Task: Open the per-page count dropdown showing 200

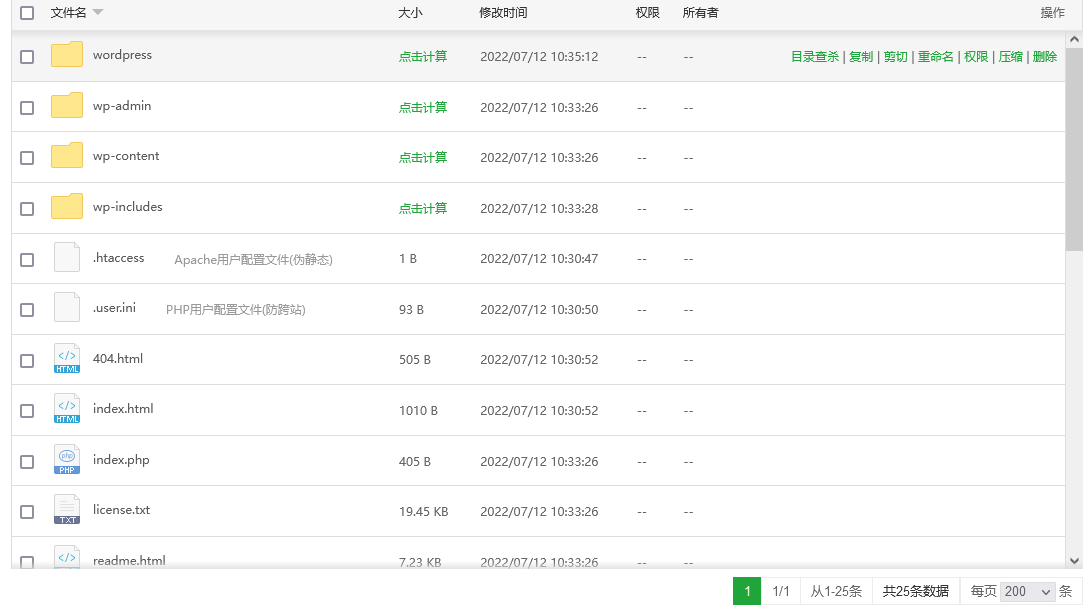Action: coord(1028,591)
